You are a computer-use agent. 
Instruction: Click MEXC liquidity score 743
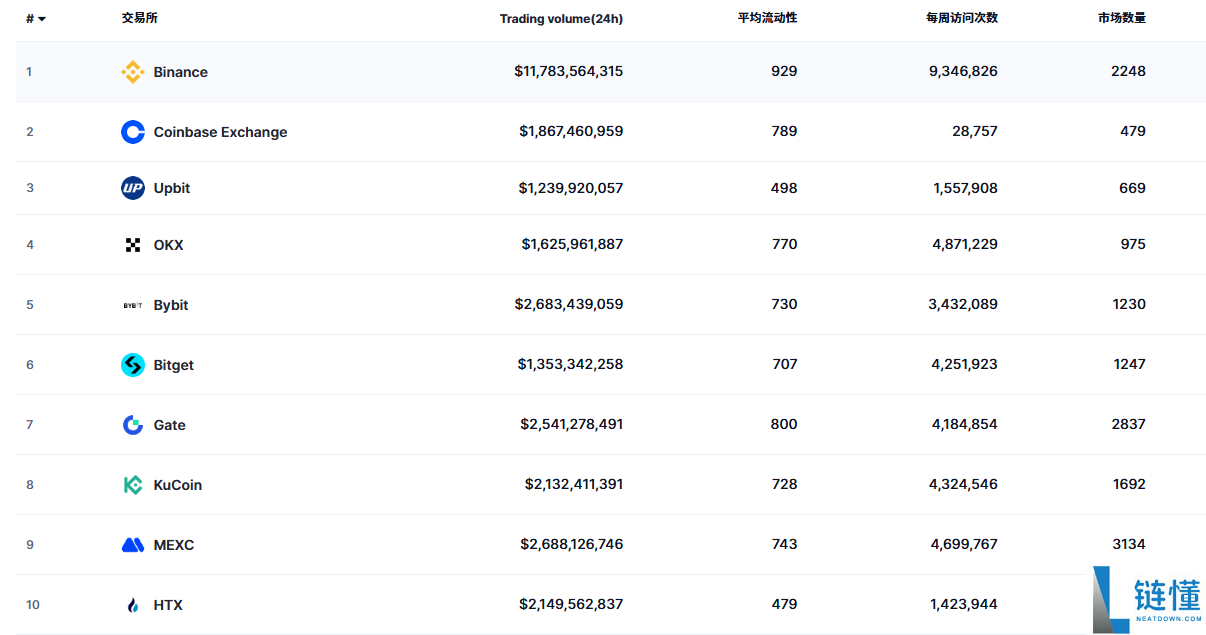[784, 544]
